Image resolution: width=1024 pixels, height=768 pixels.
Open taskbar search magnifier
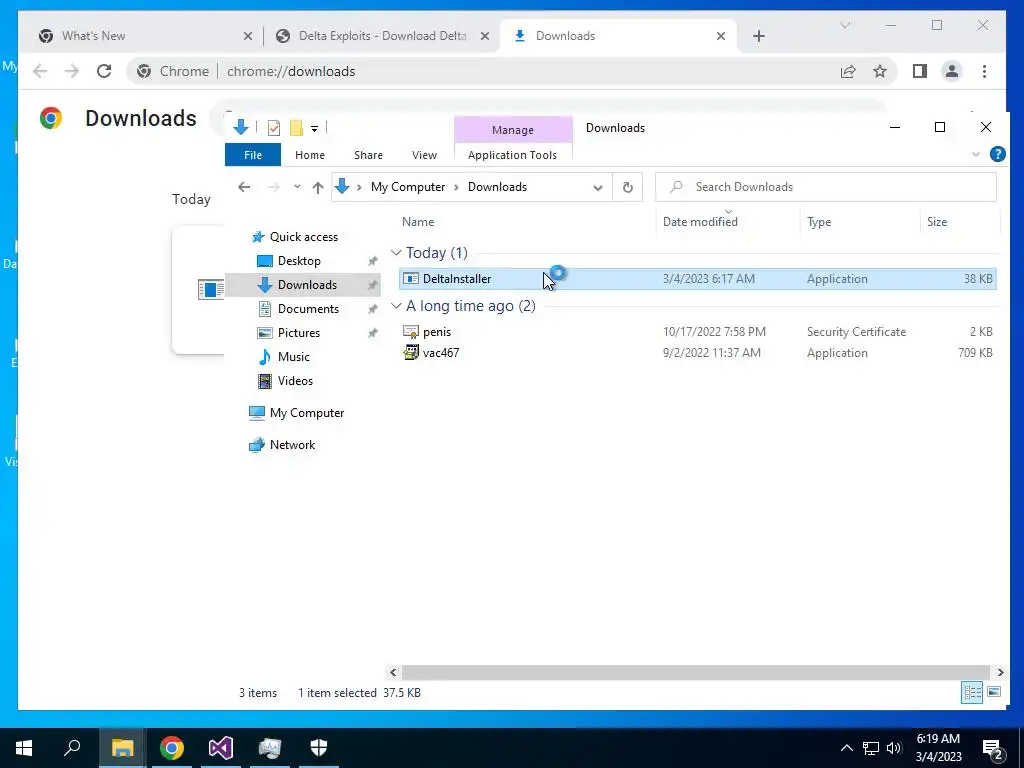click(72, 748)
